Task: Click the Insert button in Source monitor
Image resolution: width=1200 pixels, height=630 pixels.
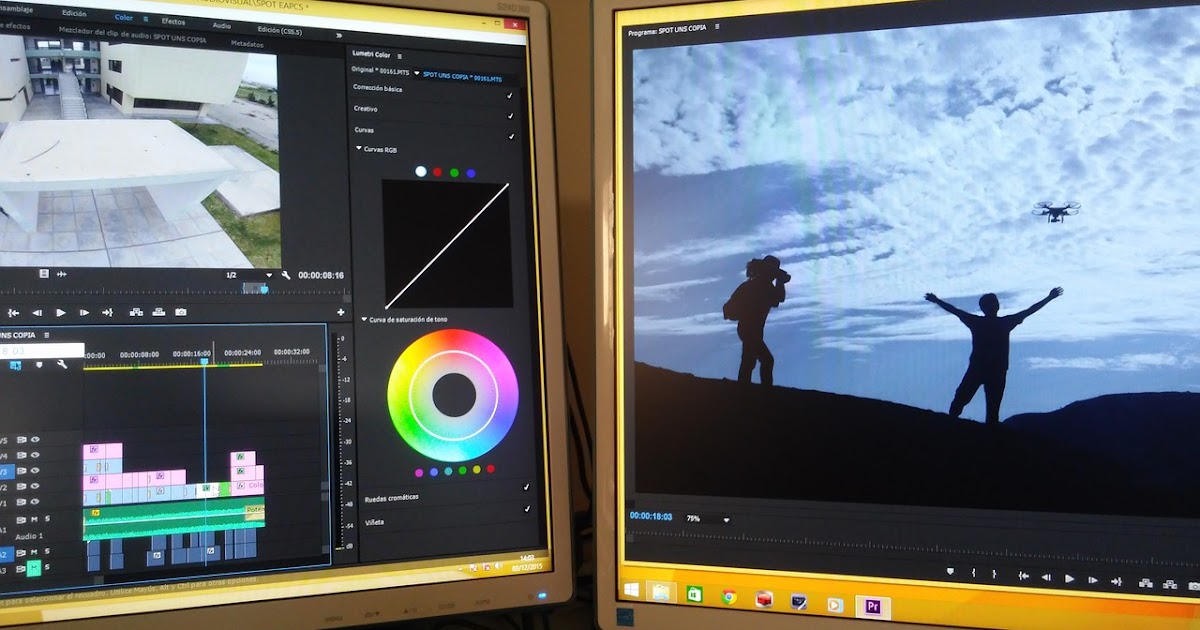Action: pyautogui.click(x=136, y=313)
